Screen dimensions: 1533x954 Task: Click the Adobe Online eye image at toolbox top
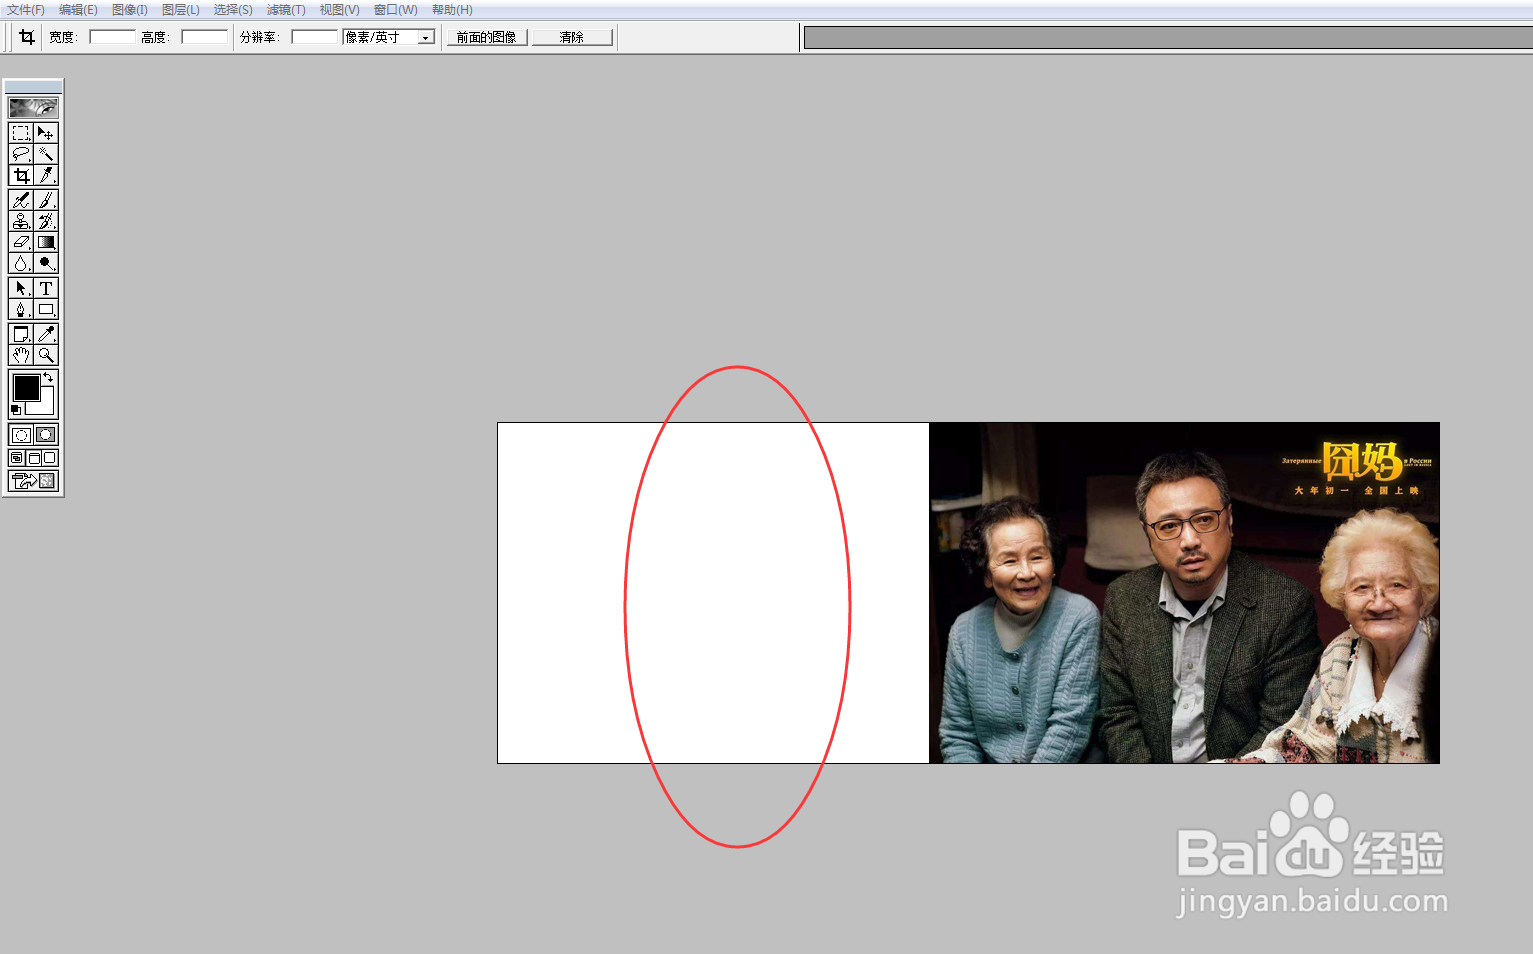[33, 107]
